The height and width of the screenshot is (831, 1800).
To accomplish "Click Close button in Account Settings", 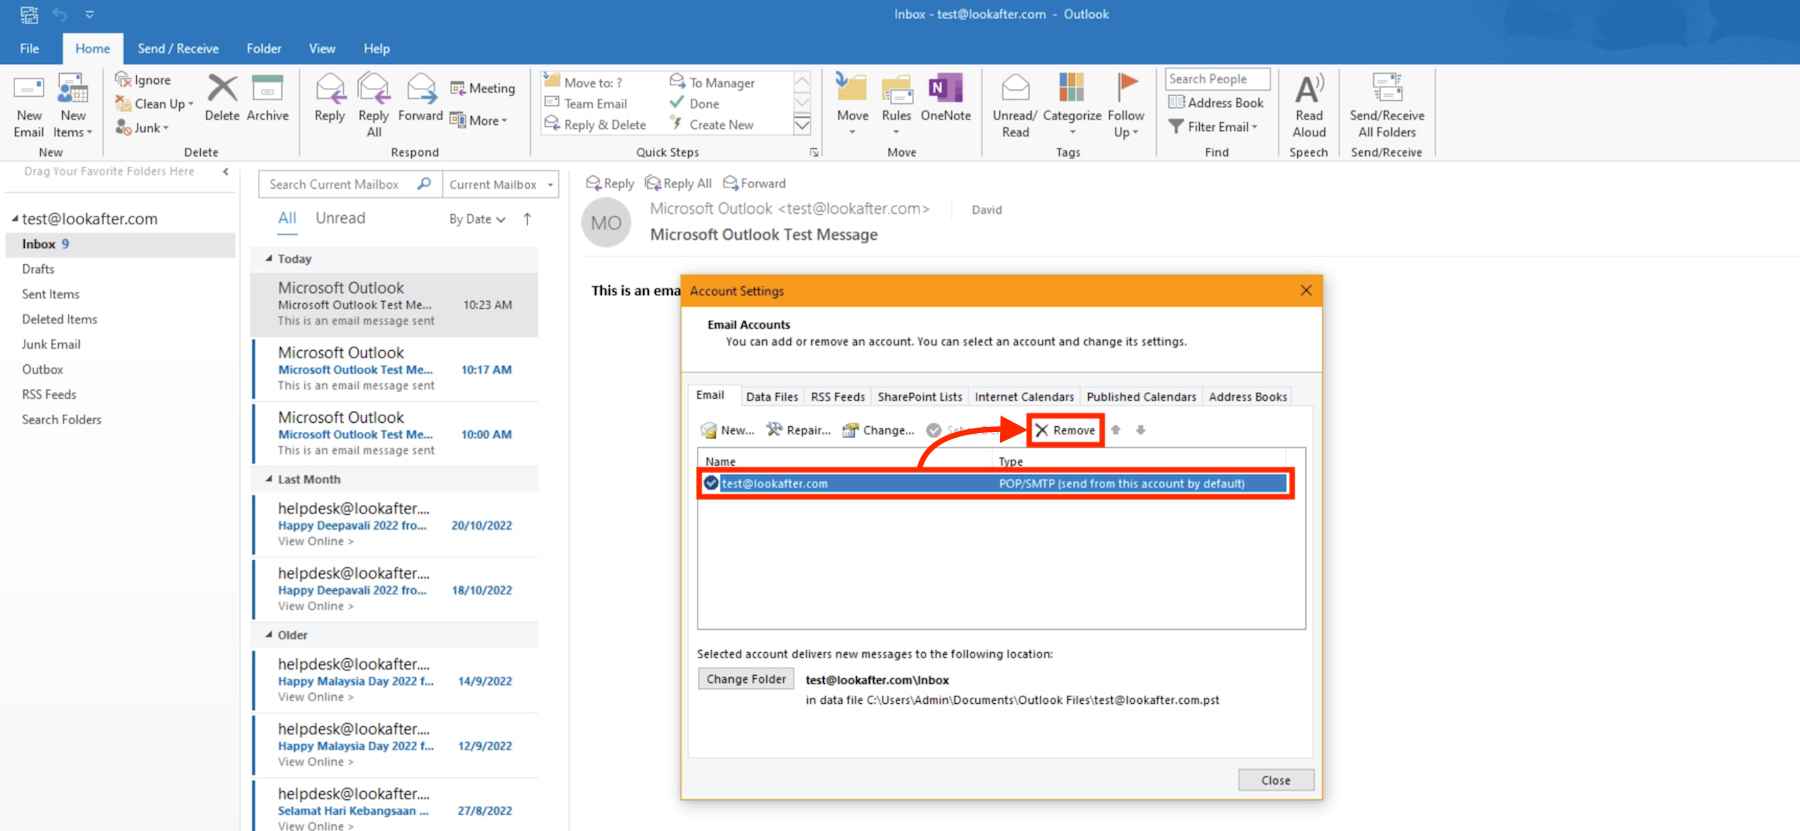I will 1275,780.
